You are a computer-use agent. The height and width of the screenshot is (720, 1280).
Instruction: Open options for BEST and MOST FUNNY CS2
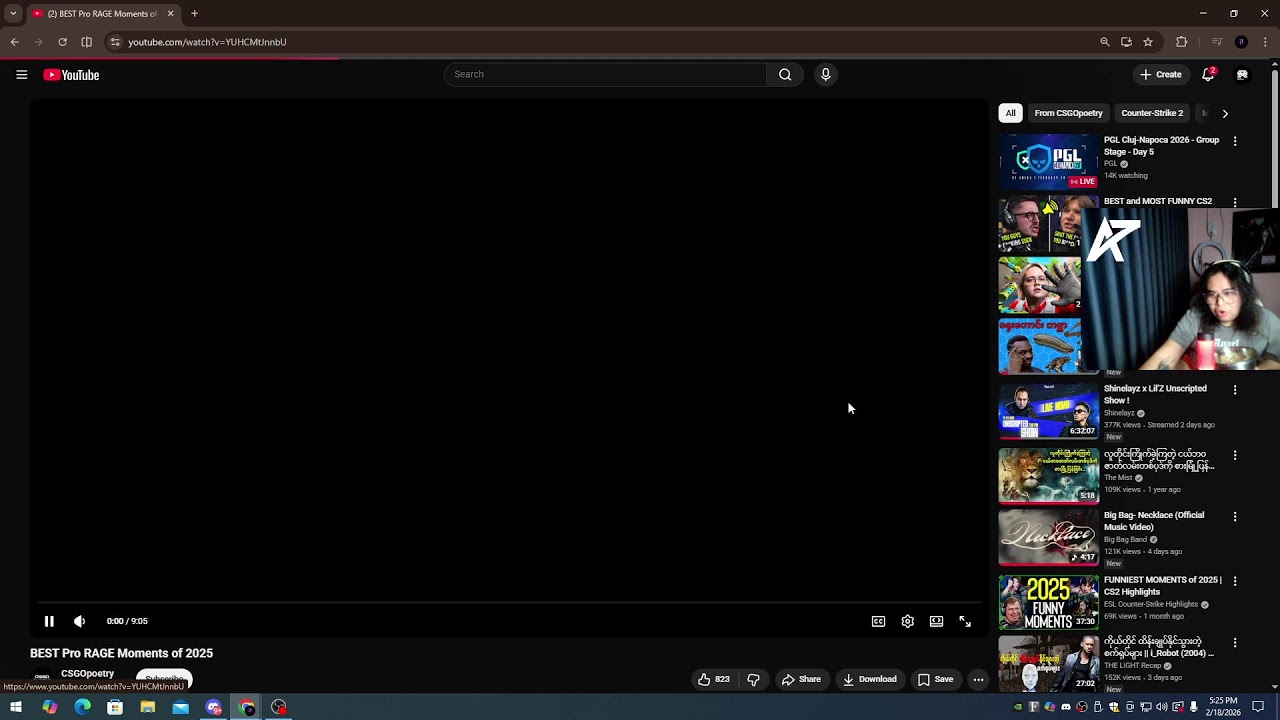1235,202
